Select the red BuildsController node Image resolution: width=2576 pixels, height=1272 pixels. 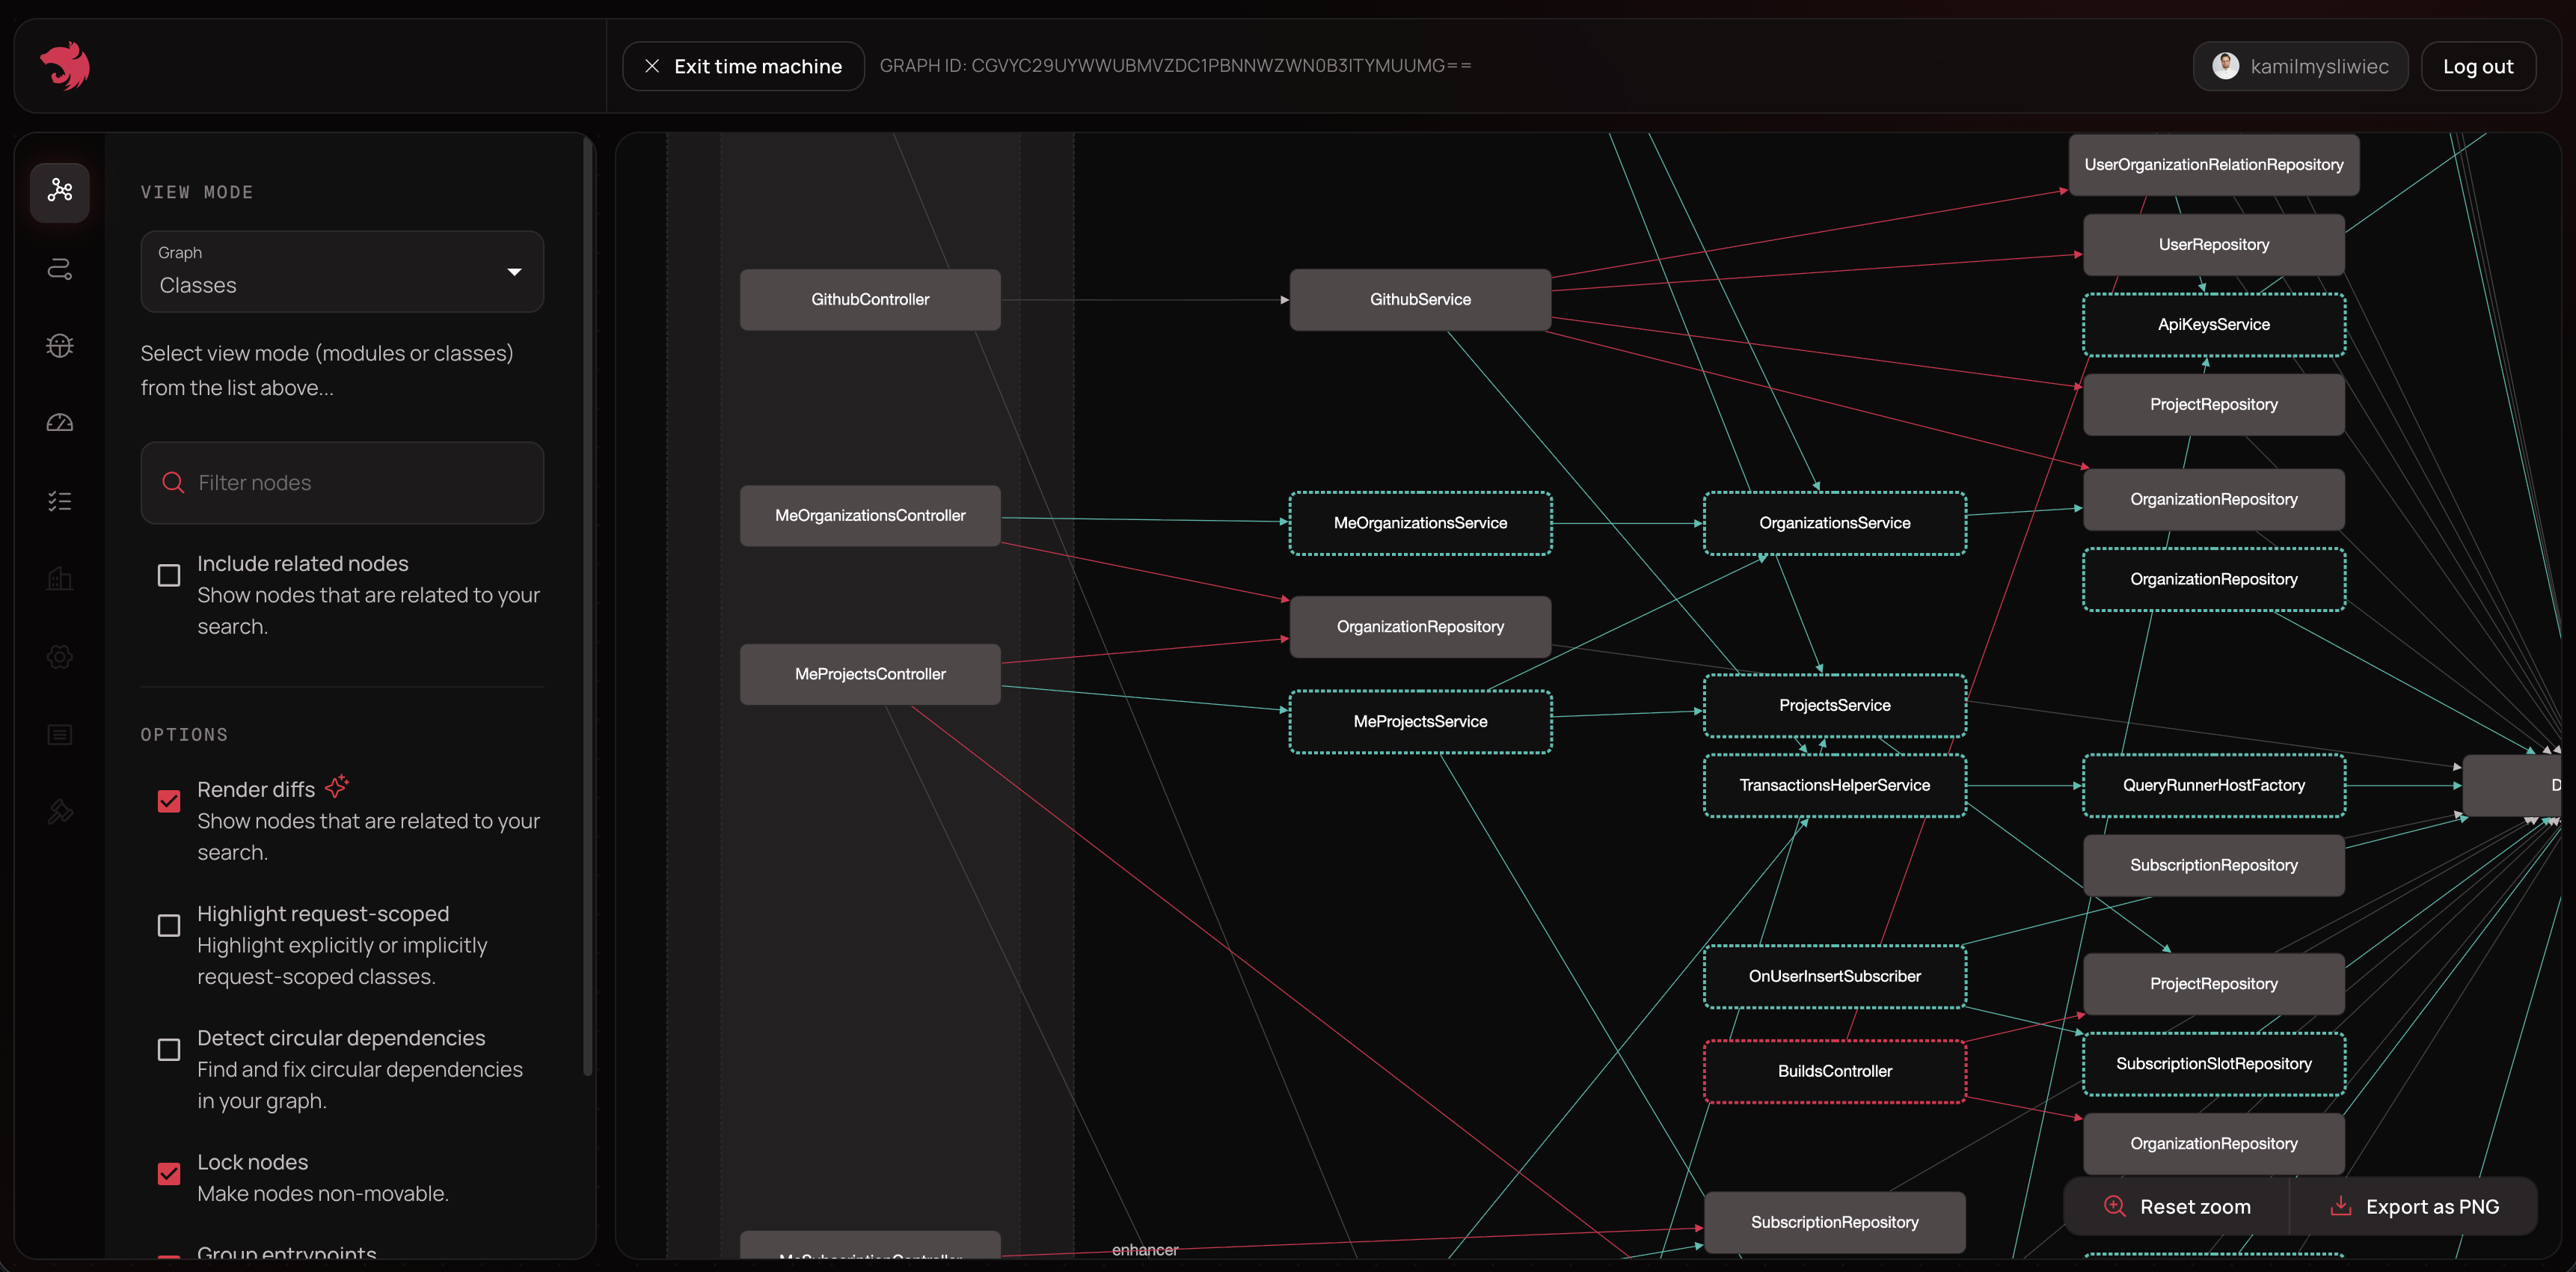click(x=1834, y=1071)
